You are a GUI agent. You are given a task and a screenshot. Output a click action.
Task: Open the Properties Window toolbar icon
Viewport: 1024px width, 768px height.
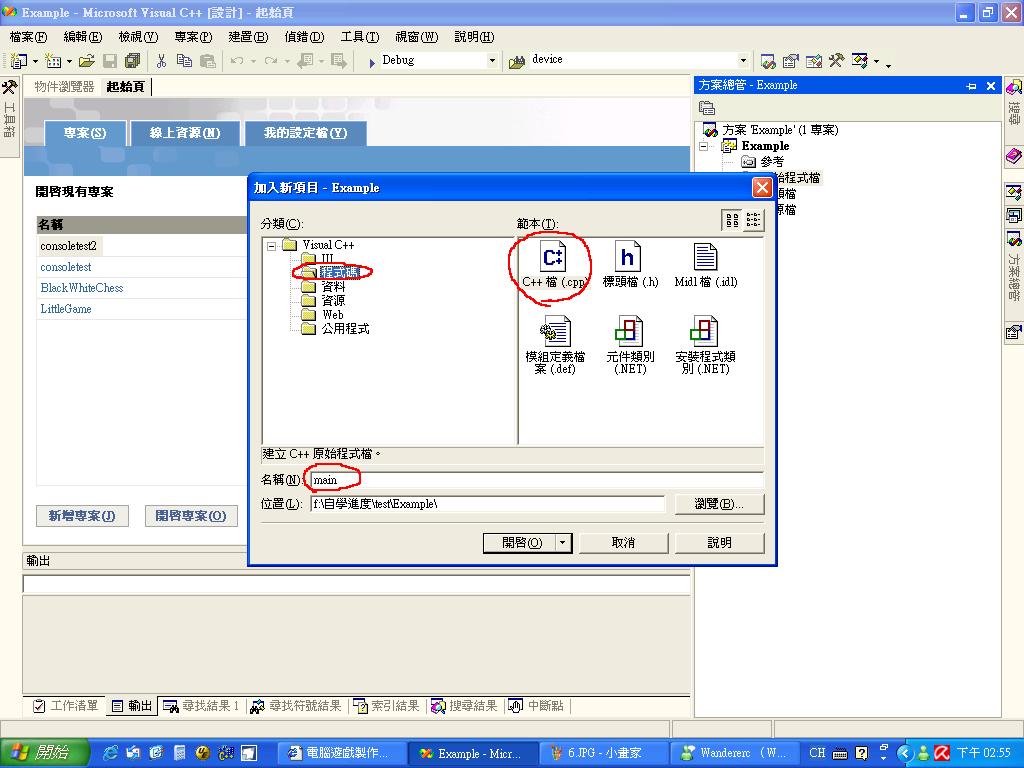[791, 61]
